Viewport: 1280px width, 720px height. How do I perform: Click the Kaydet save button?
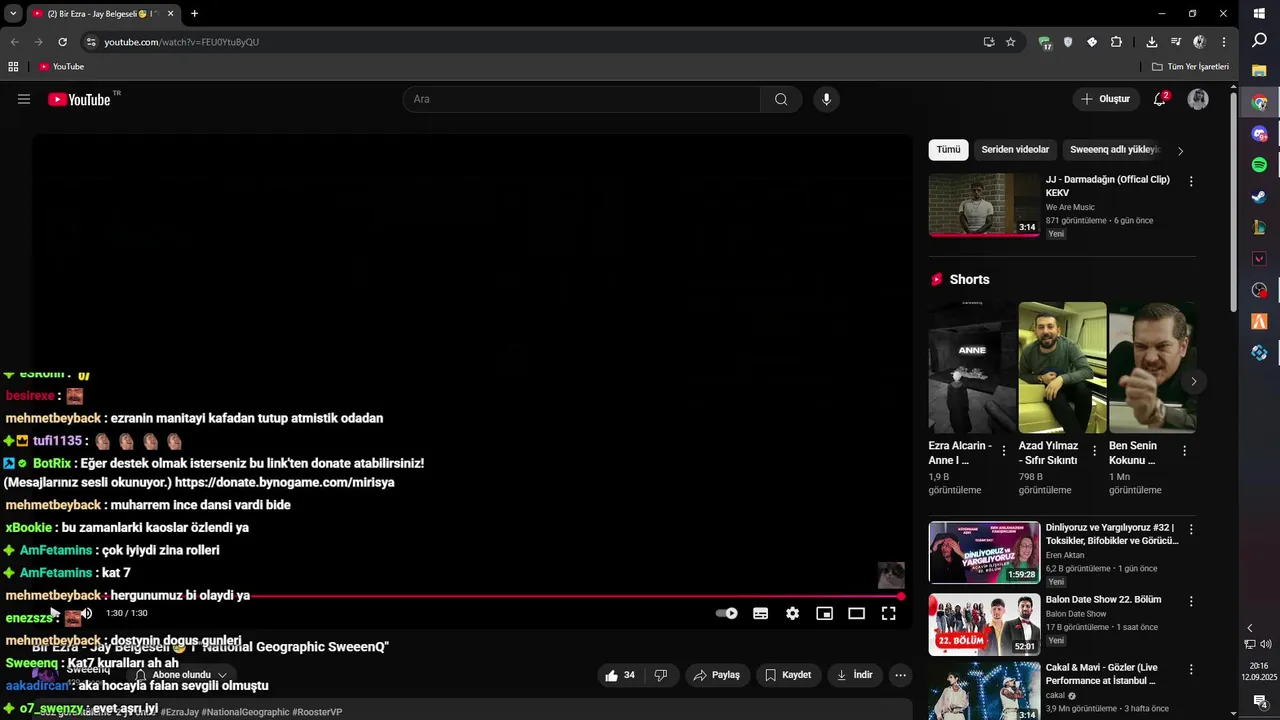point(788,675)
